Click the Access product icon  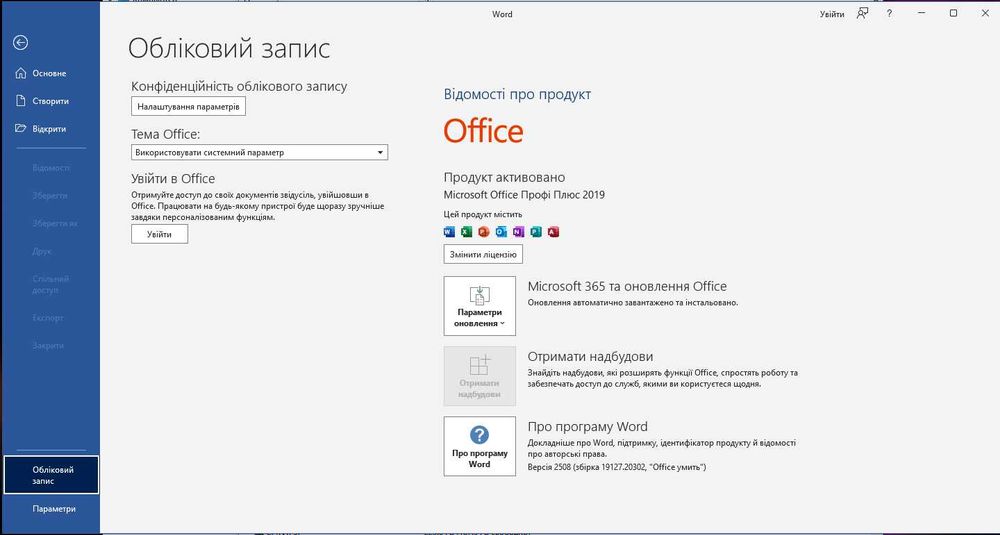(x=553, y=231)
